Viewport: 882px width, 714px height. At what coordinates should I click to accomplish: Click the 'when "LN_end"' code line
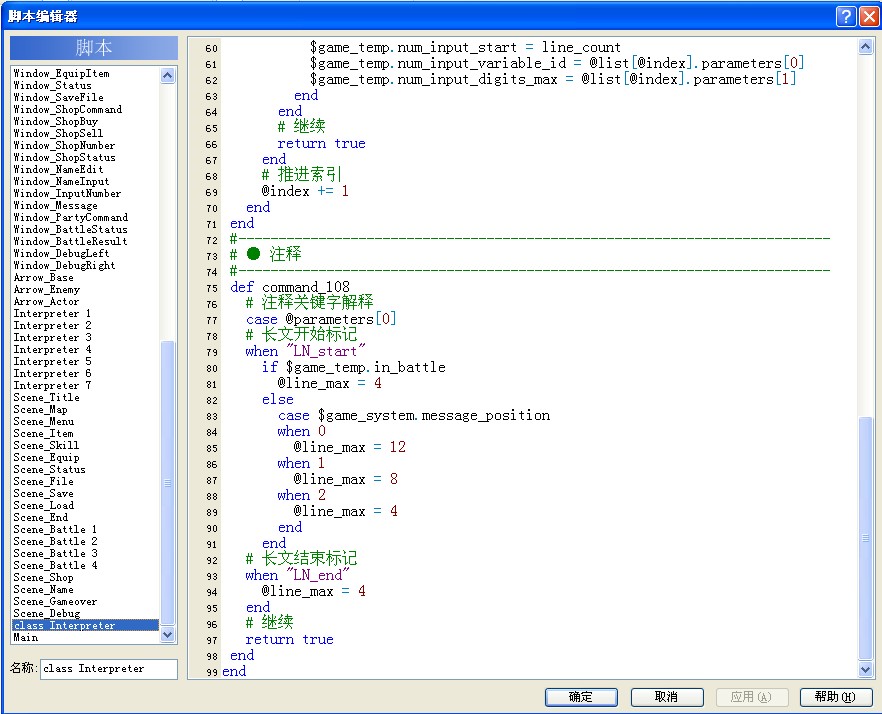(x=298, y=575)
